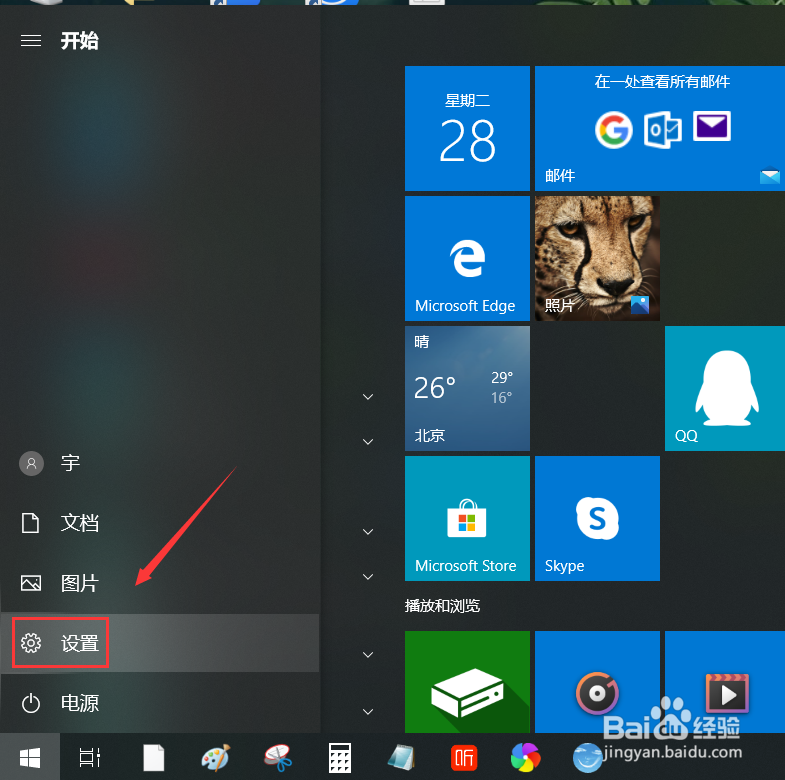Launch the QQ penguin tile
The height and width of the screenshot is (780, 785).
pyautogui.click(x=725, y=388)
